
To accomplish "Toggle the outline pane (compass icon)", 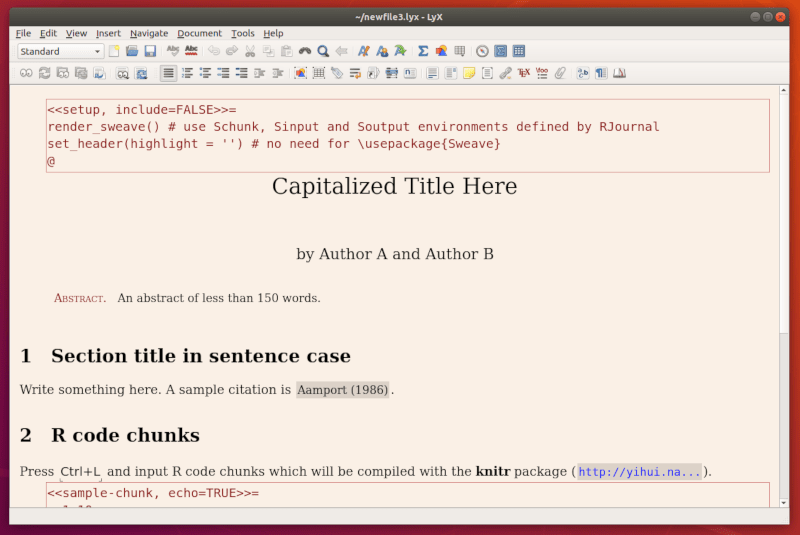I will pyautogui.click(x=482, y=51).
